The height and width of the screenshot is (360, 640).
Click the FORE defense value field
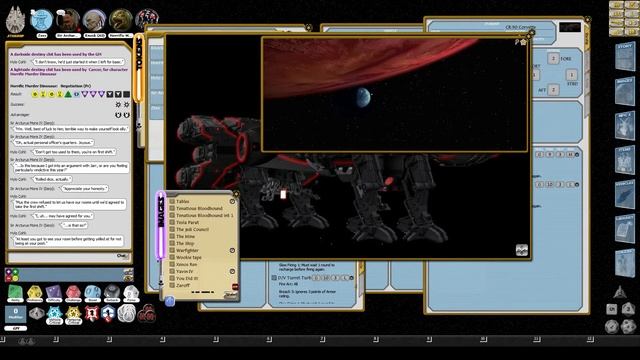point(553,58)
